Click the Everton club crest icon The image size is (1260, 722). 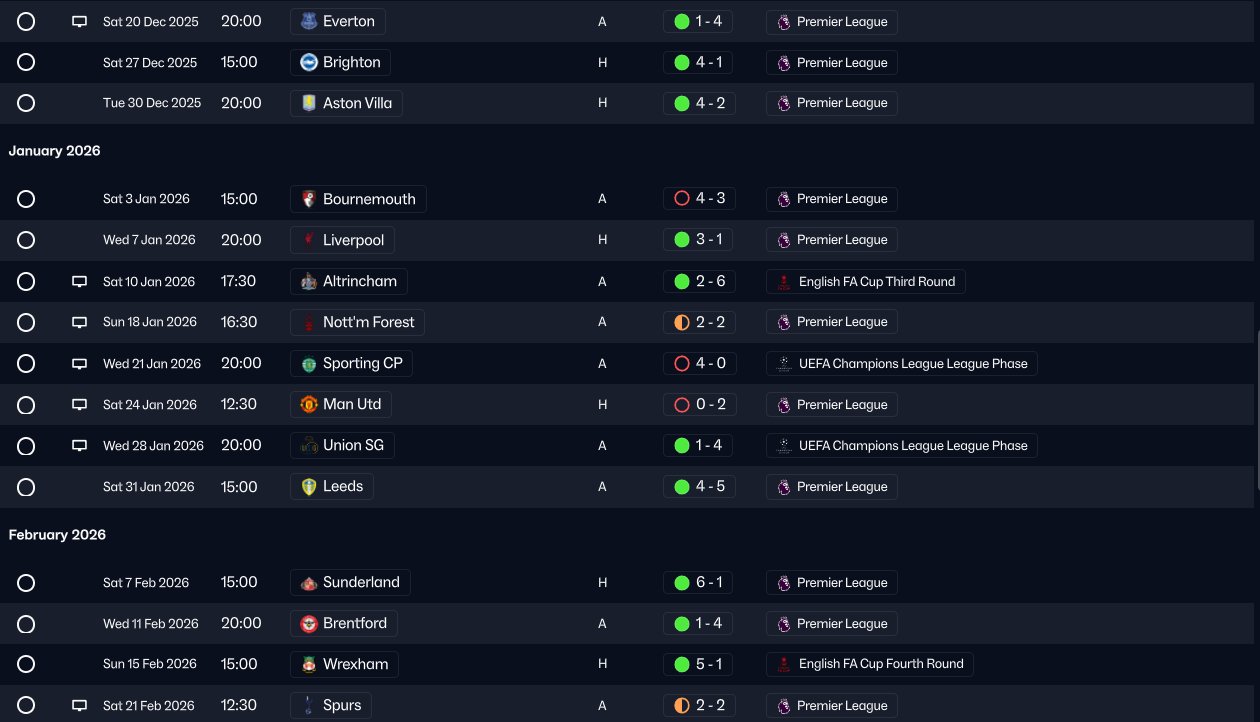click(309, 21)
